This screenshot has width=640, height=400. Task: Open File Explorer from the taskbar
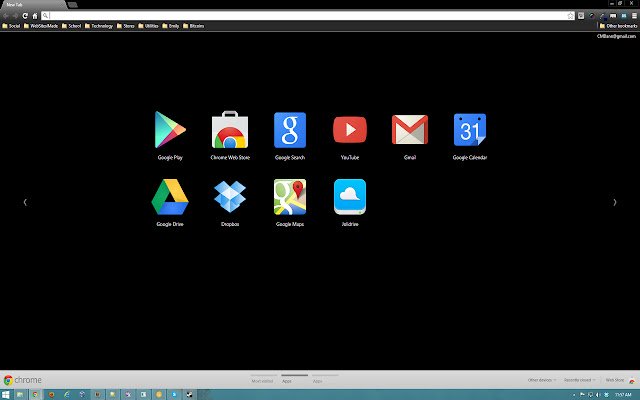point(20,394)
